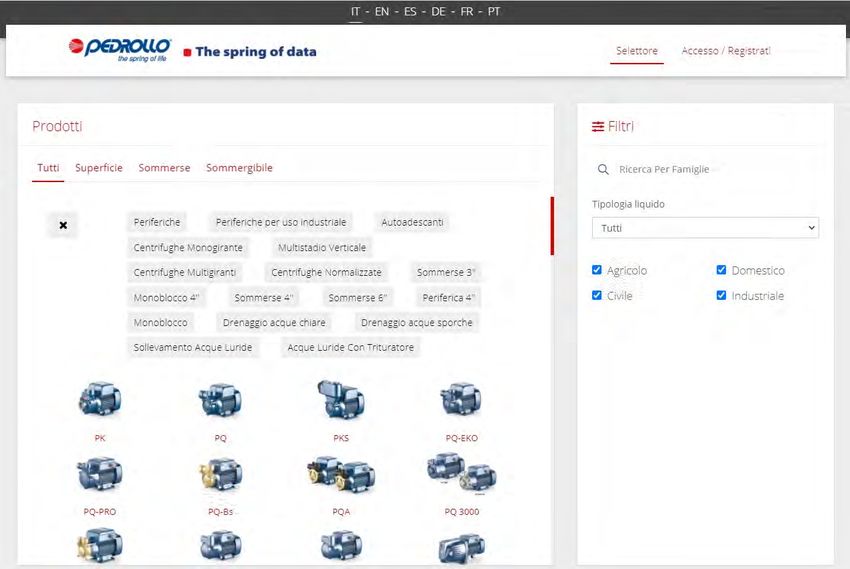
Task: Open the PK pump product image
Action: 100,400
